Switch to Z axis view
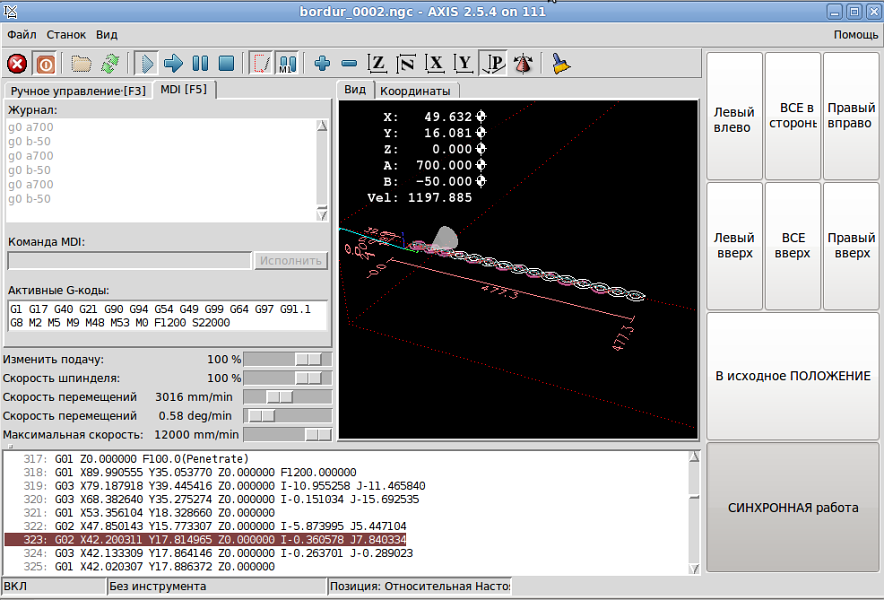Viewport: 884px width, 600px height. tap(378, 63)
